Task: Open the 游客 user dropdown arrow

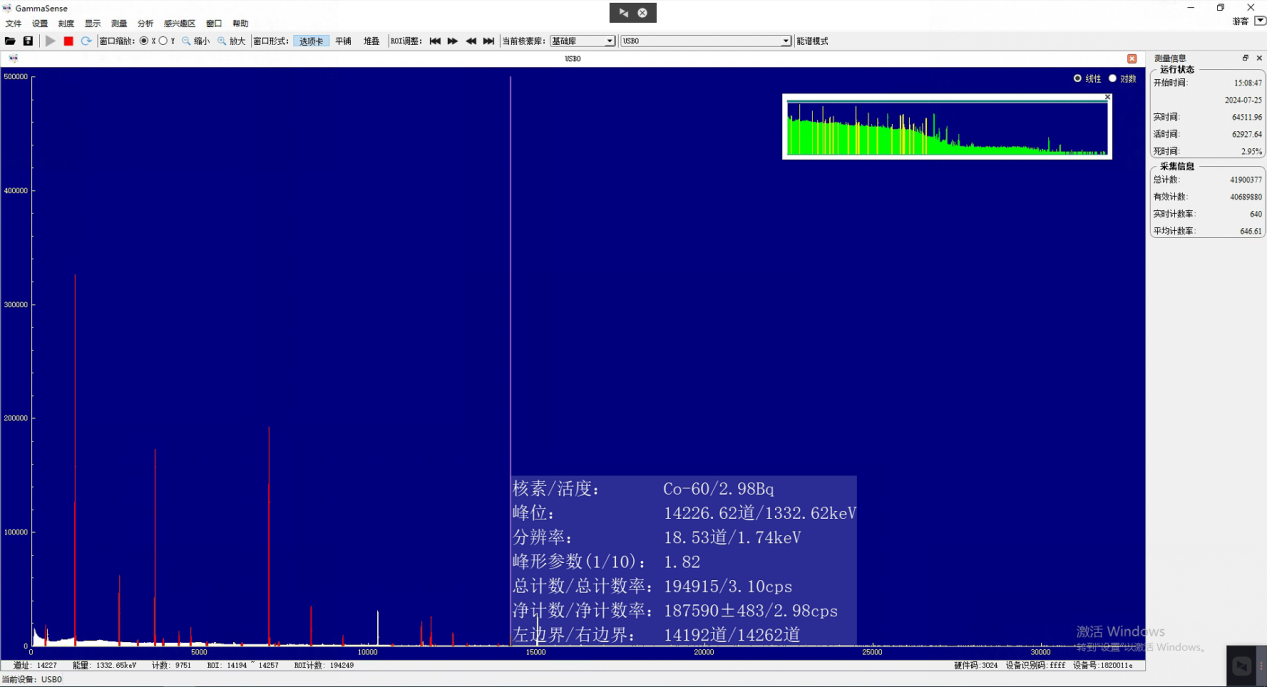Action: point(1260,21)
